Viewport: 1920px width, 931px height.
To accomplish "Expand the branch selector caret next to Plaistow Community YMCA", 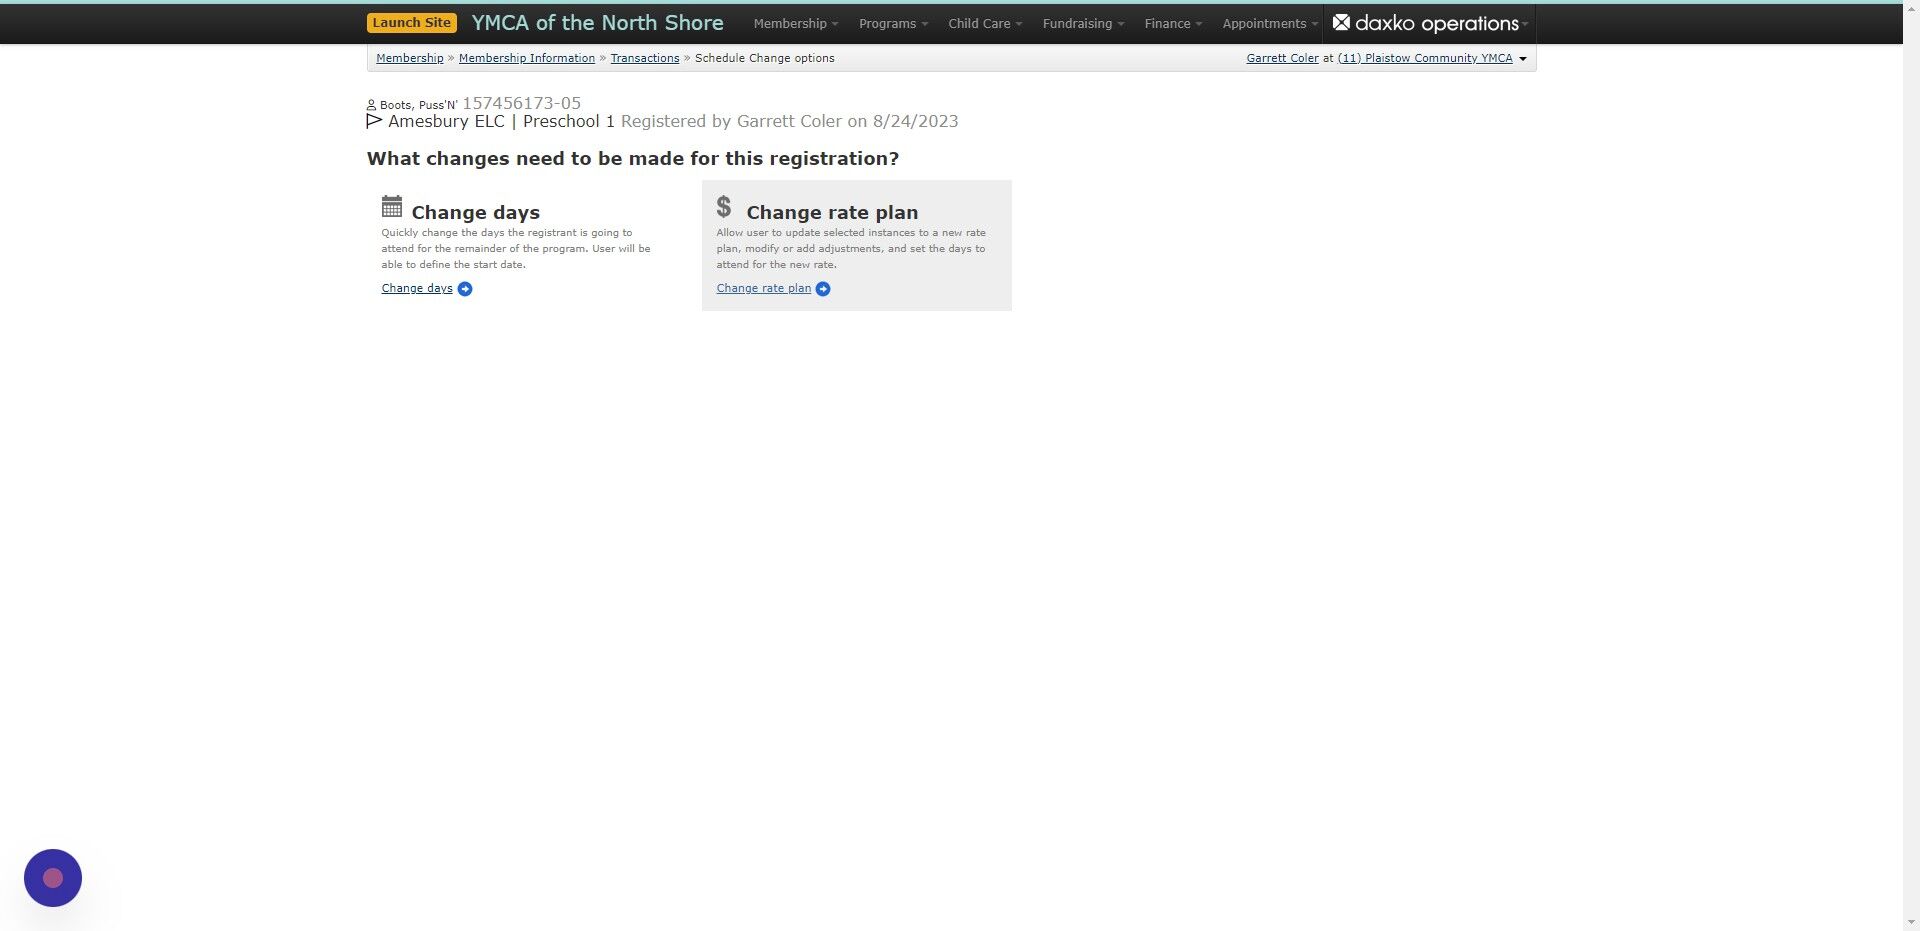I will point(1523,58).
